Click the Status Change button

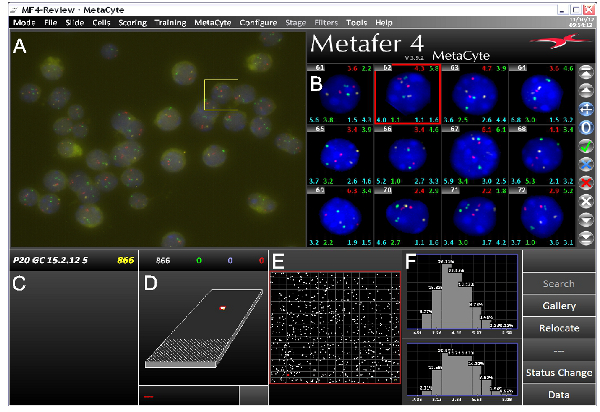click(x=558, y=372)
